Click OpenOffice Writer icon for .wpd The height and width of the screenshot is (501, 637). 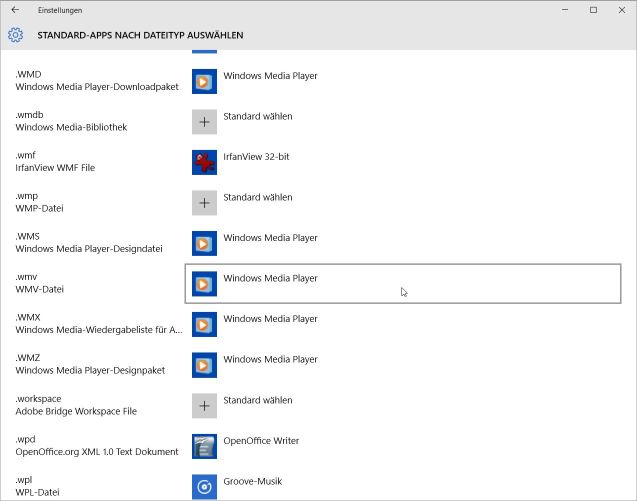[204, 446]
